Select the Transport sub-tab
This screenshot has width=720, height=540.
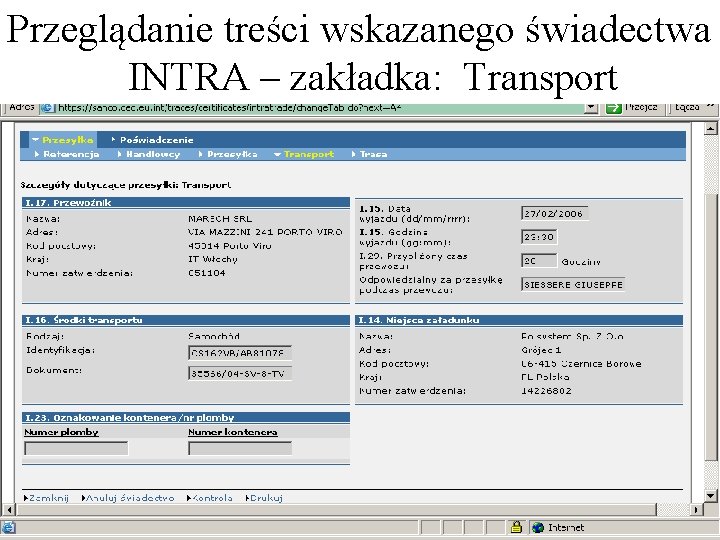point(309,154)
